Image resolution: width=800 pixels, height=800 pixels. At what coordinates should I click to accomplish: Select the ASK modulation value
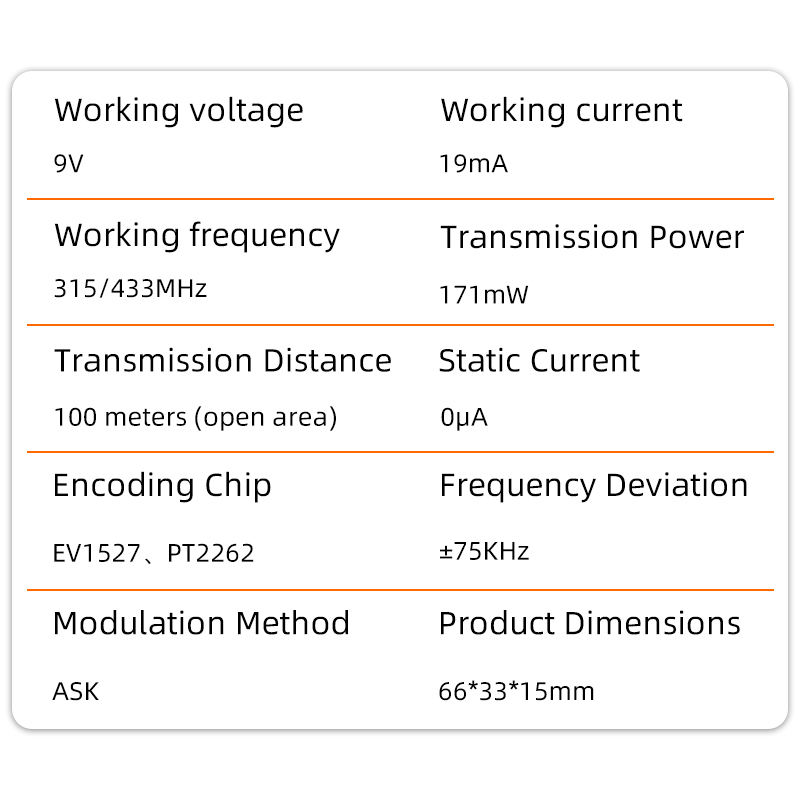click(x=76, y=691)
